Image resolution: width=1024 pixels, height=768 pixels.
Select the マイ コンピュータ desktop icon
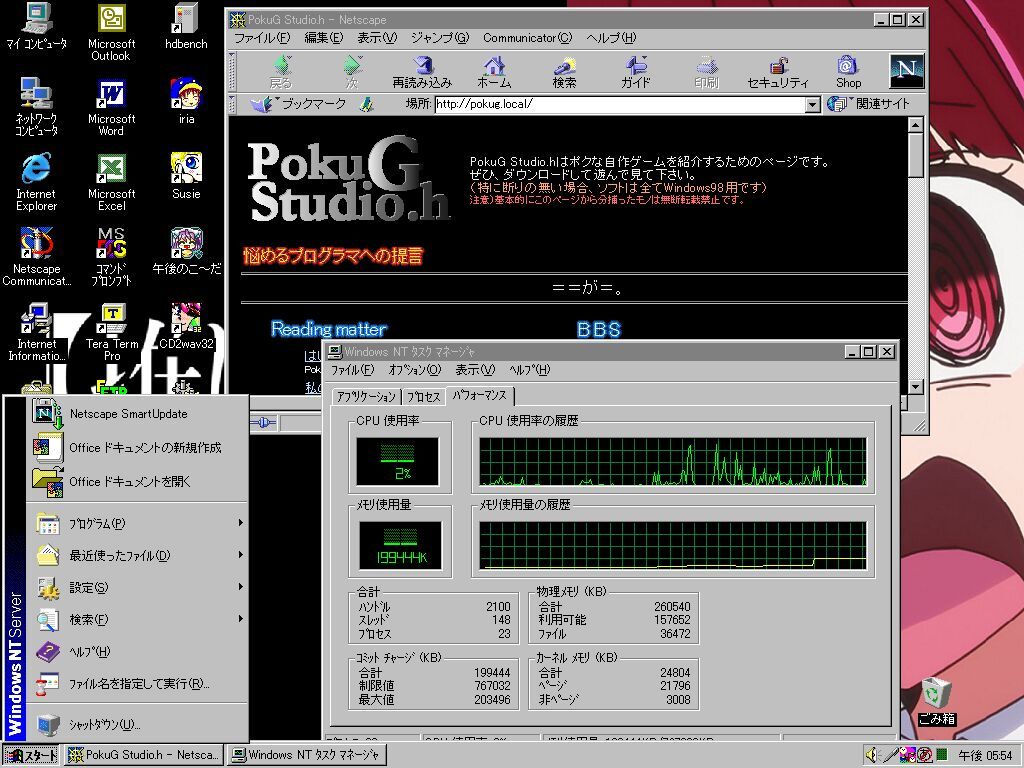coord(36,26)
